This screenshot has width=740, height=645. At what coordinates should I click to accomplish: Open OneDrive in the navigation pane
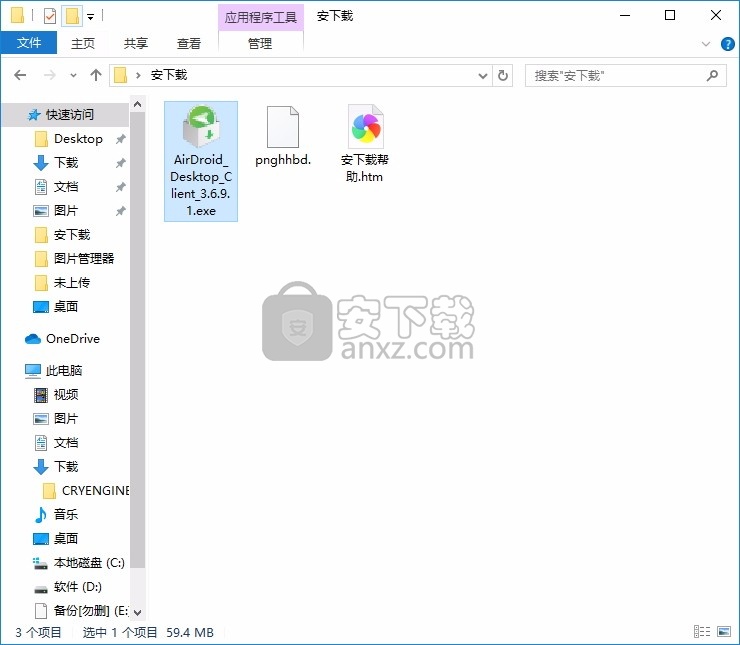coord(72,339)
